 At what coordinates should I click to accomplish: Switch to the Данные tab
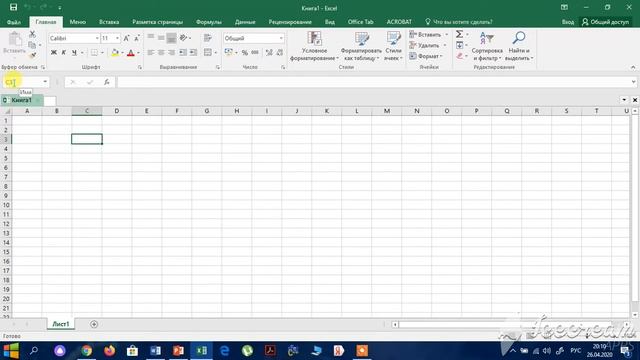click(x=245, y=22)
